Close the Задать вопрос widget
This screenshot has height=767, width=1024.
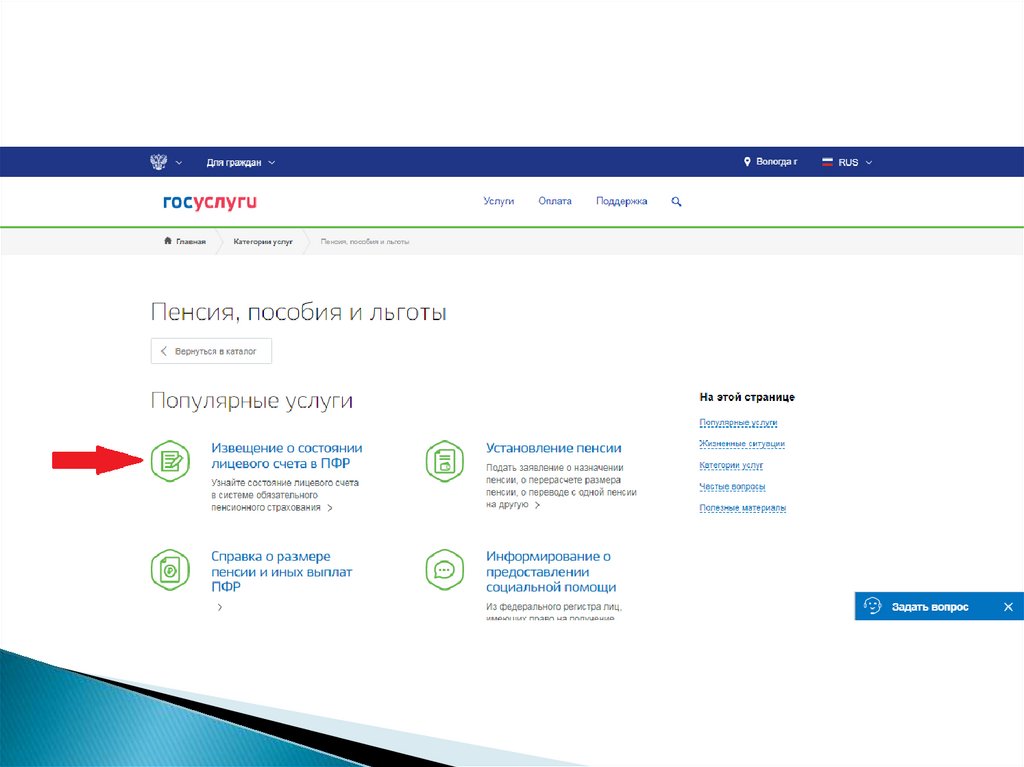[x=1008, y=607]
